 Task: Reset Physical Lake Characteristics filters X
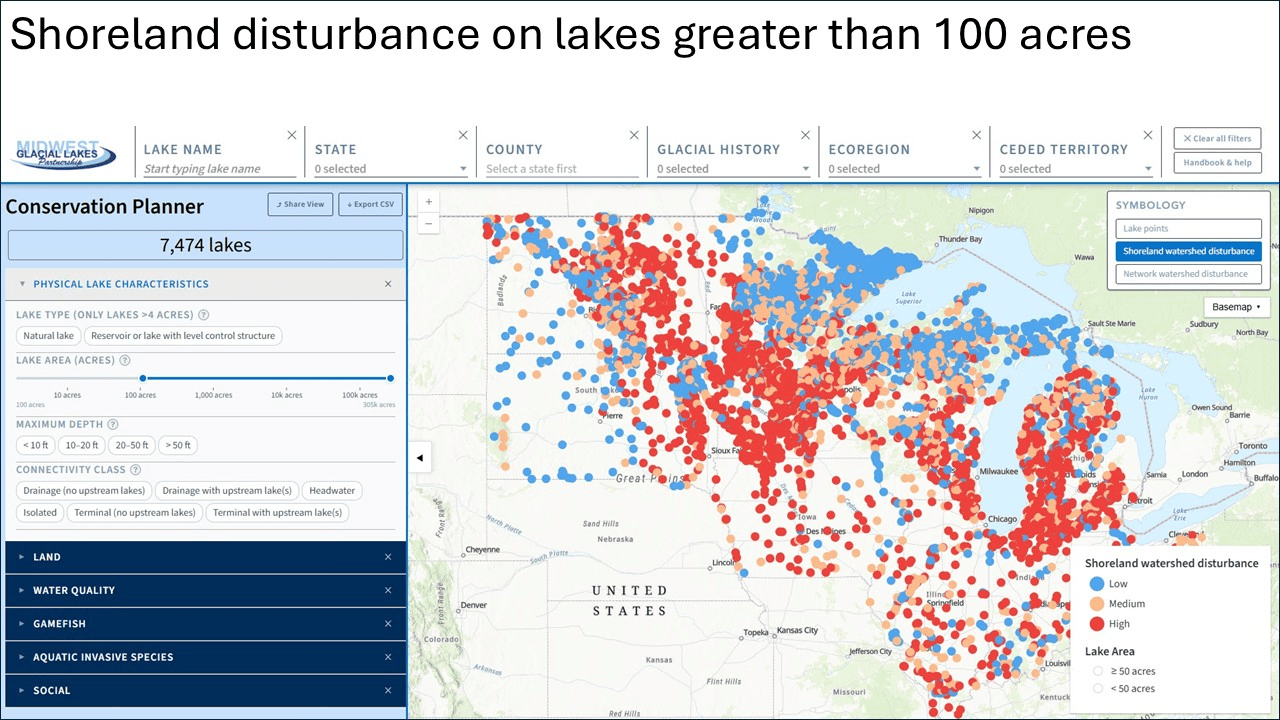tap(388, 284)
